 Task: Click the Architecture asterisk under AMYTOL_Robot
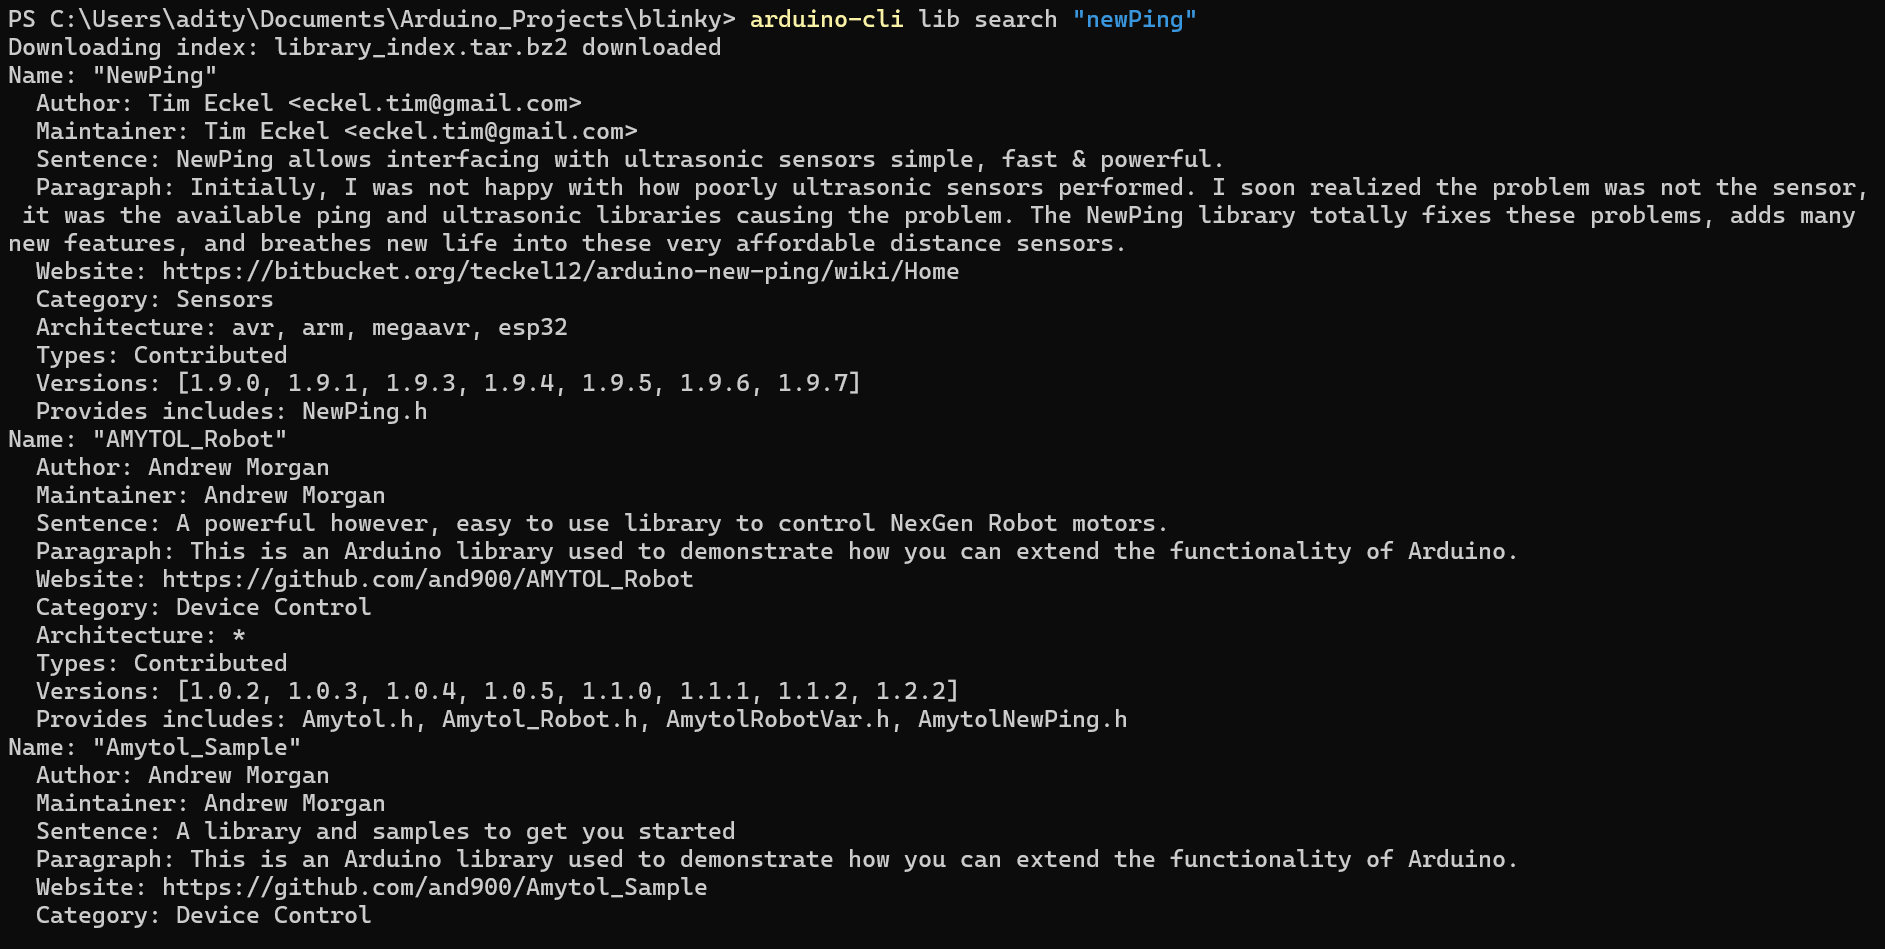coord(238,636)
